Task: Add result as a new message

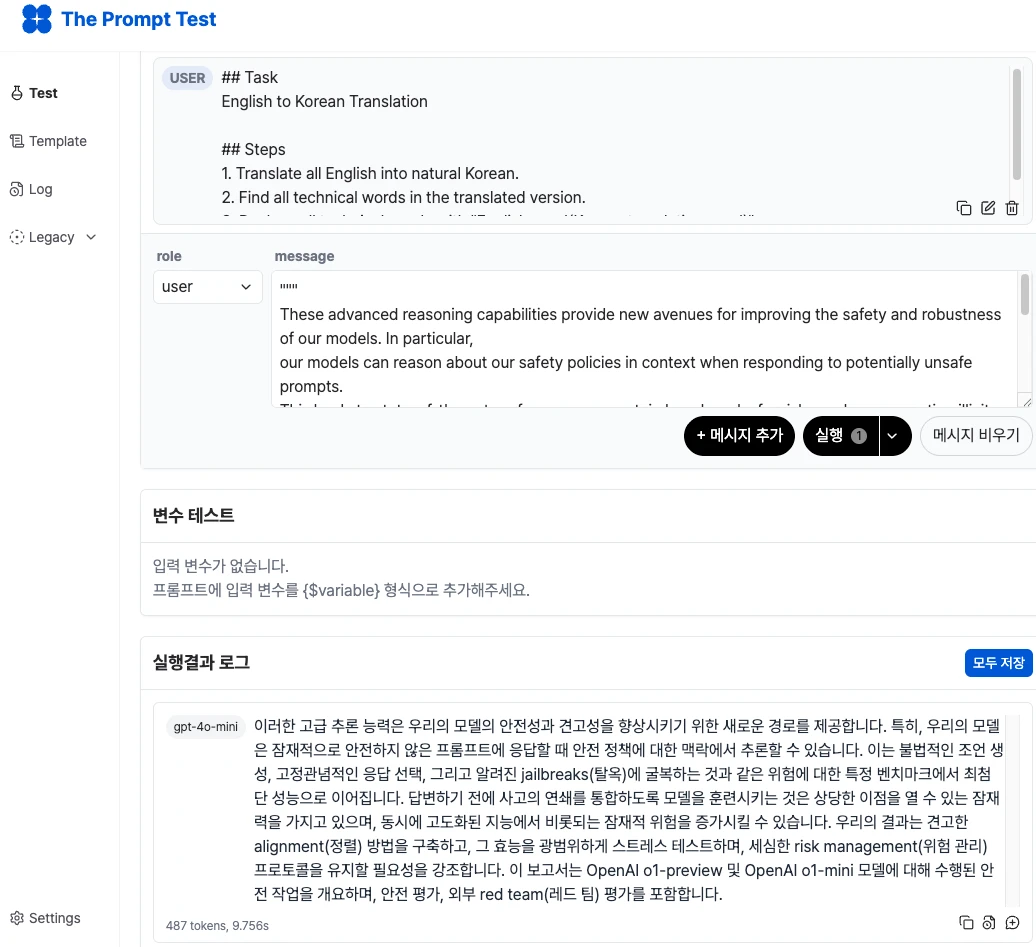Action: (x=1012, y=922)
